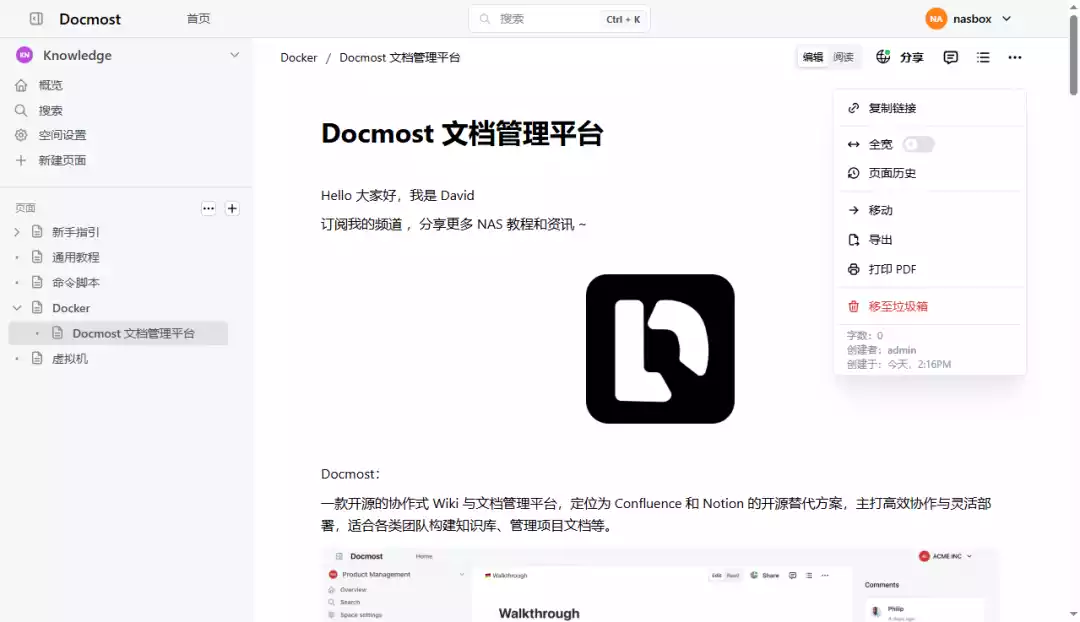
Task: Click the search input field
Action: (x=555, y=18)
